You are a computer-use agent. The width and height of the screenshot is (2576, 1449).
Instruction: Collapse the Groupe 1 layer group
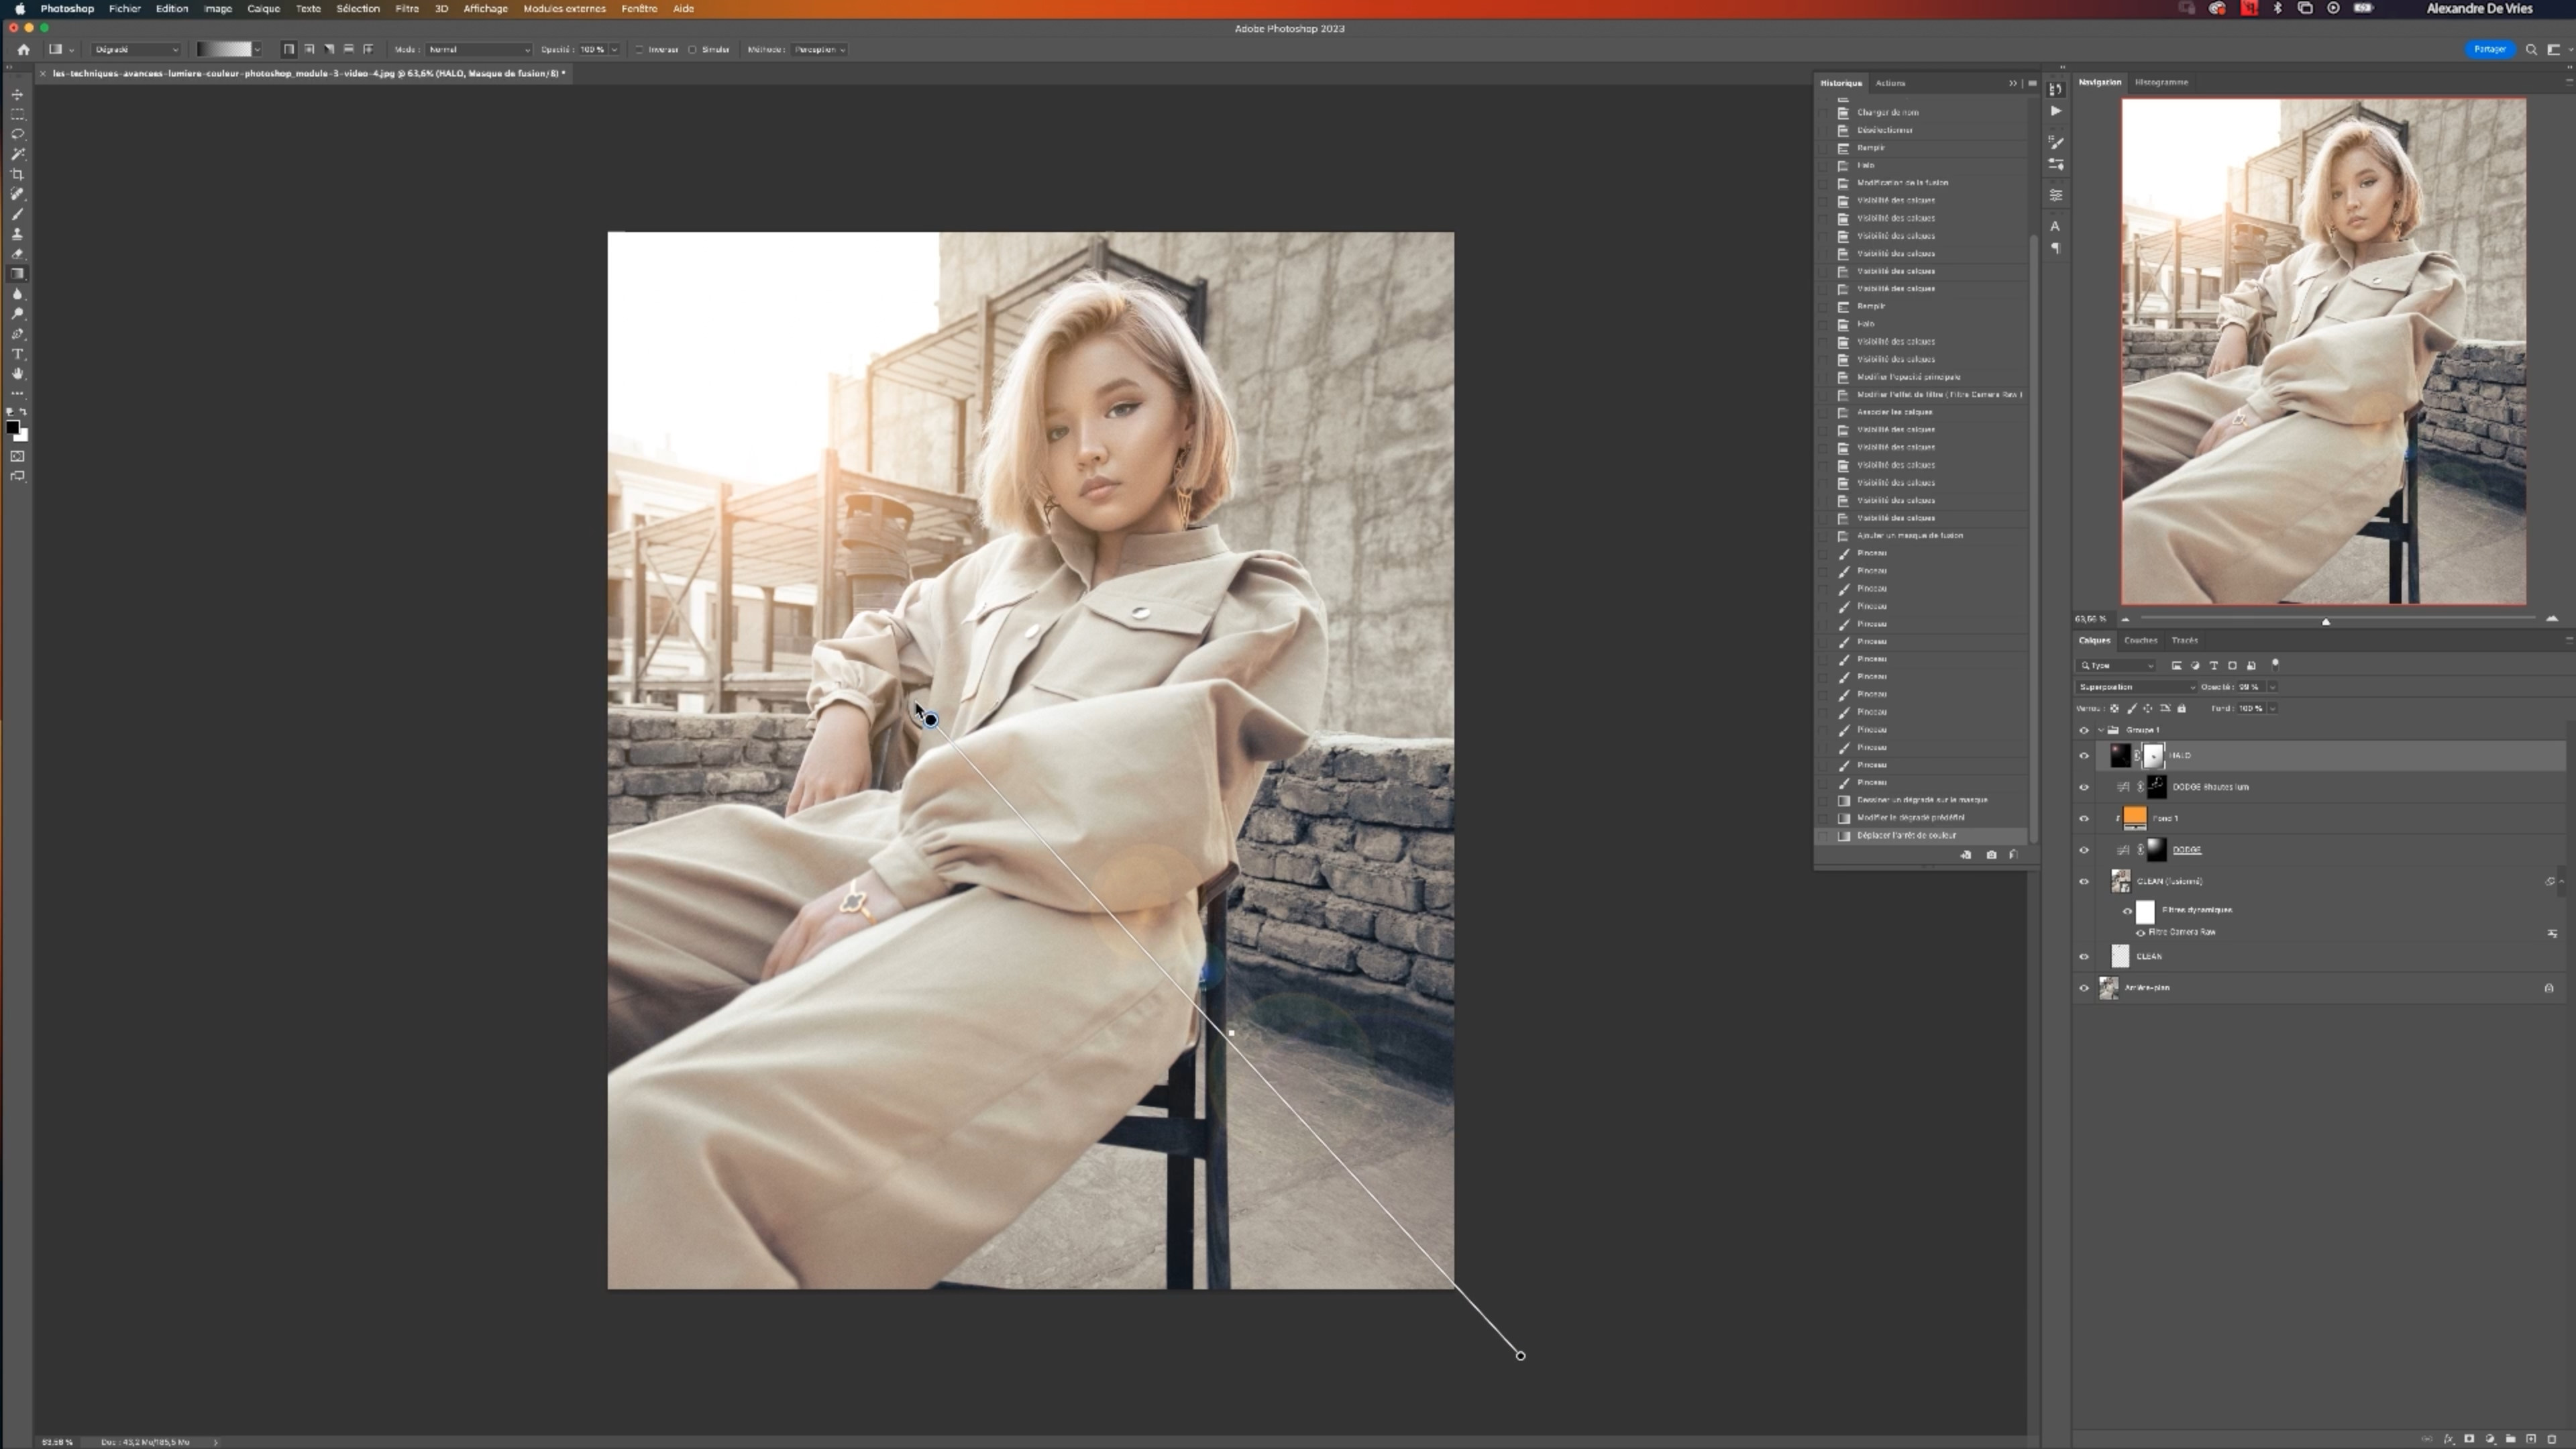point(2100,730)
